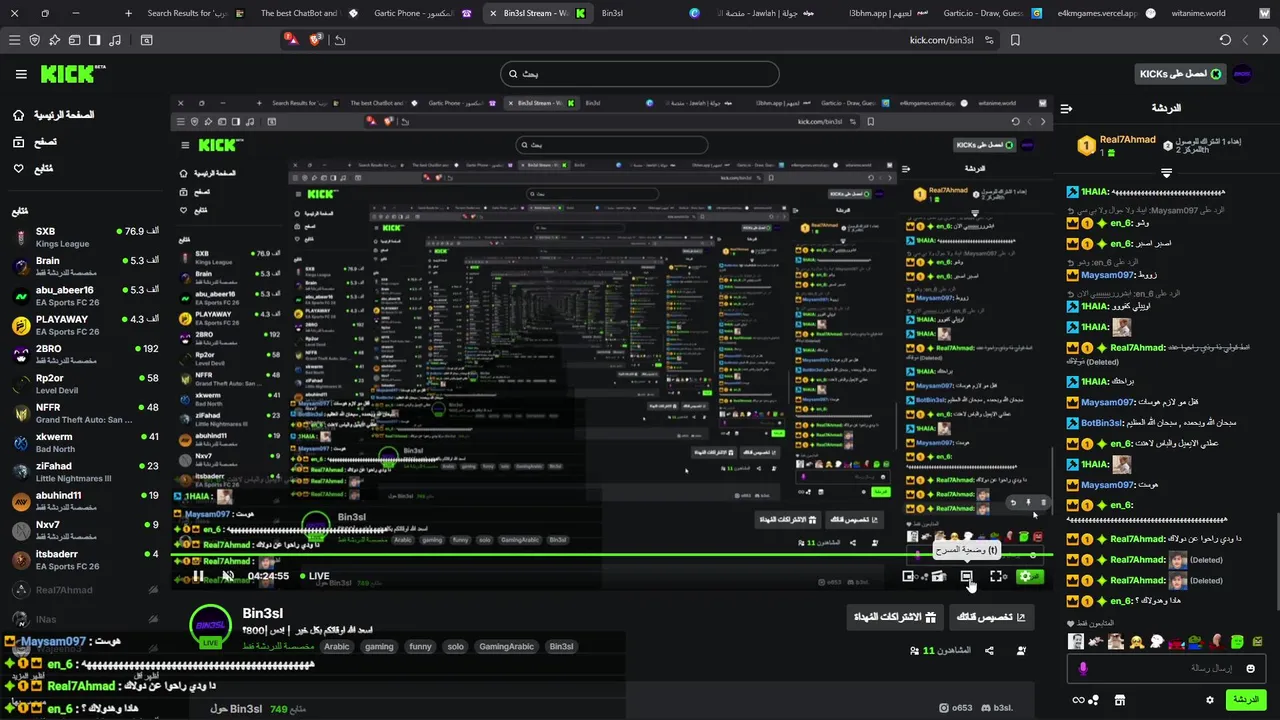Open the browser music player note icon

[114, 40]
